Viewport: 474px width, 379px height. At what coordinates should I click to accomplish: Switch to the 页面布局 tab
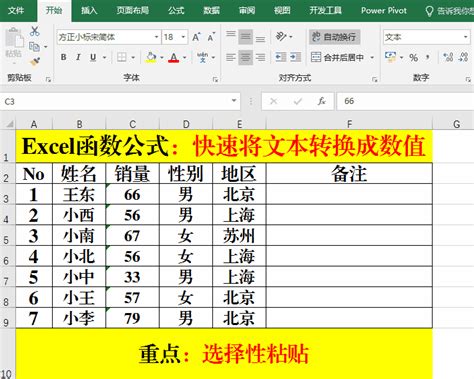[132, 11]
